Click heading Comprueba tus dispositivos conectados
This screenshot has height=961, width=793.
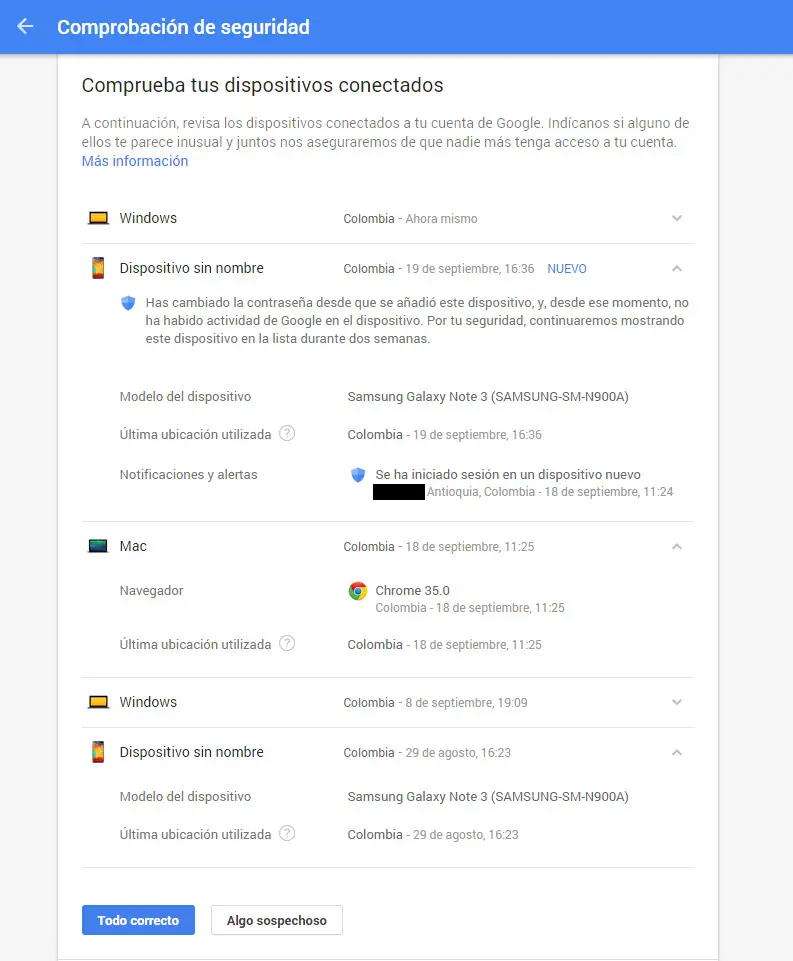coord(262,85)
